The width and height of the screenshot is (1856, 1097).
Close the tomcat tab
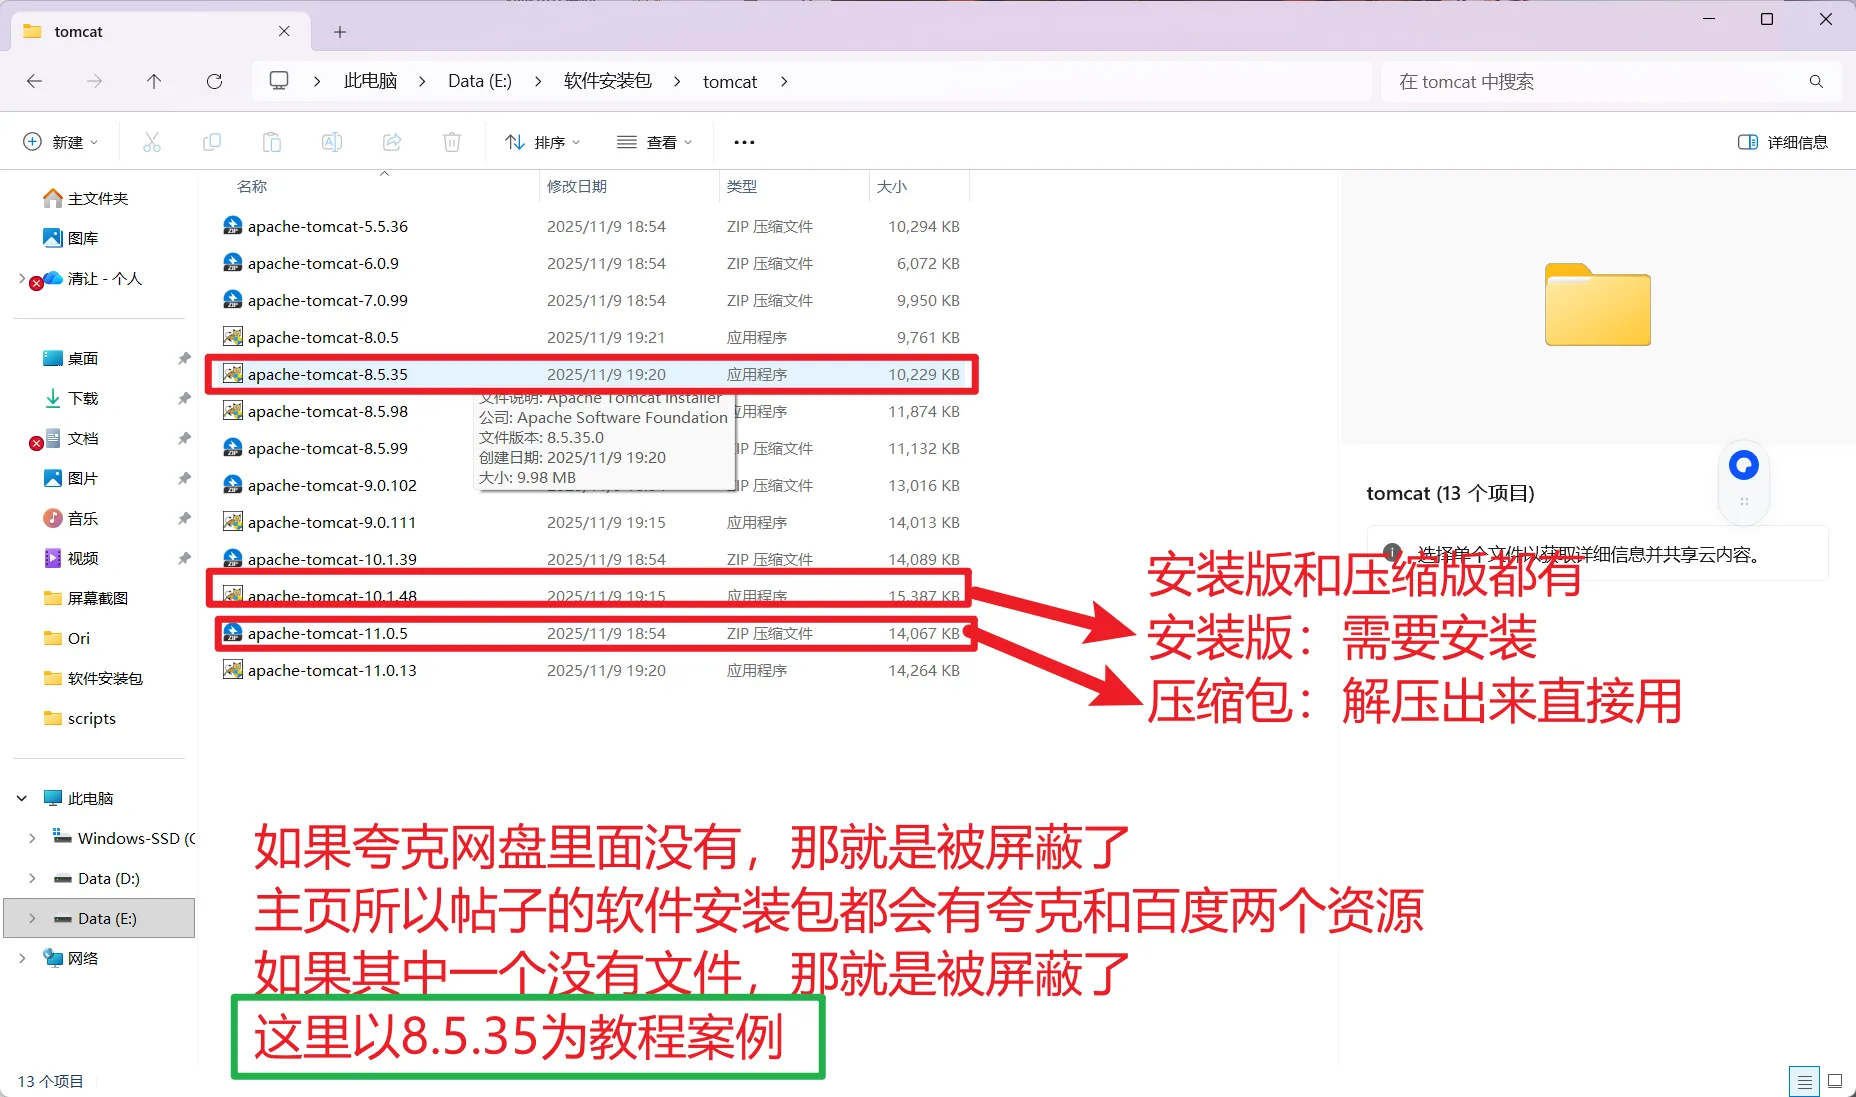(x=284, y=31)
